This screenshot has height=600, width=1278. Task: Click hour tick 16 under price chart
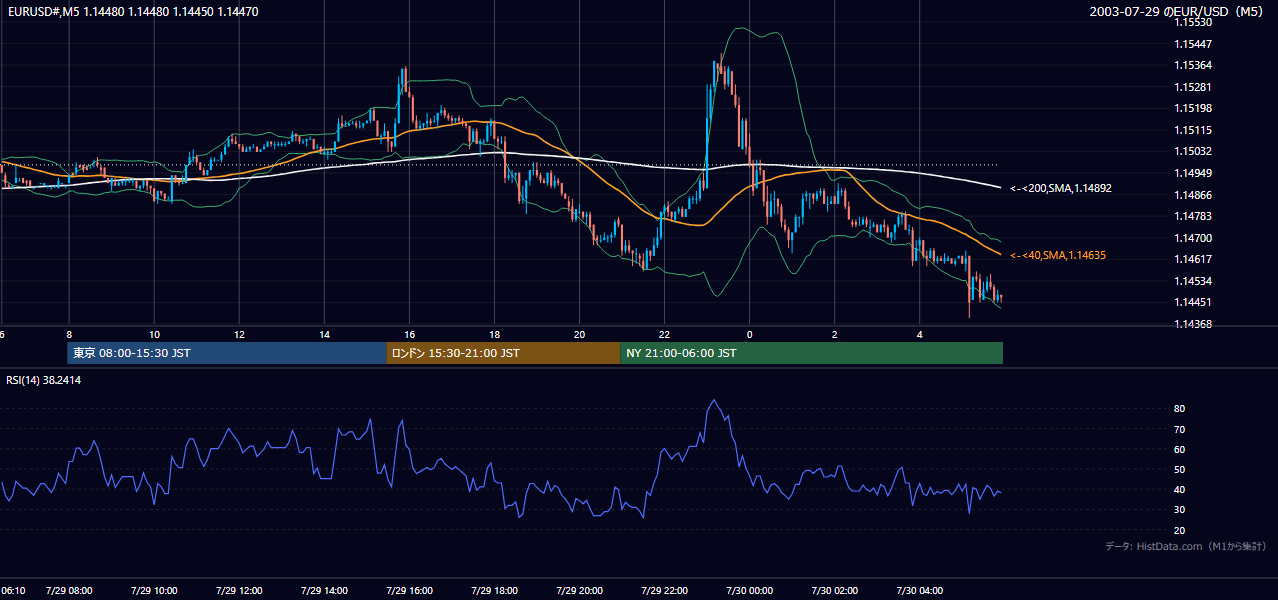409,334
